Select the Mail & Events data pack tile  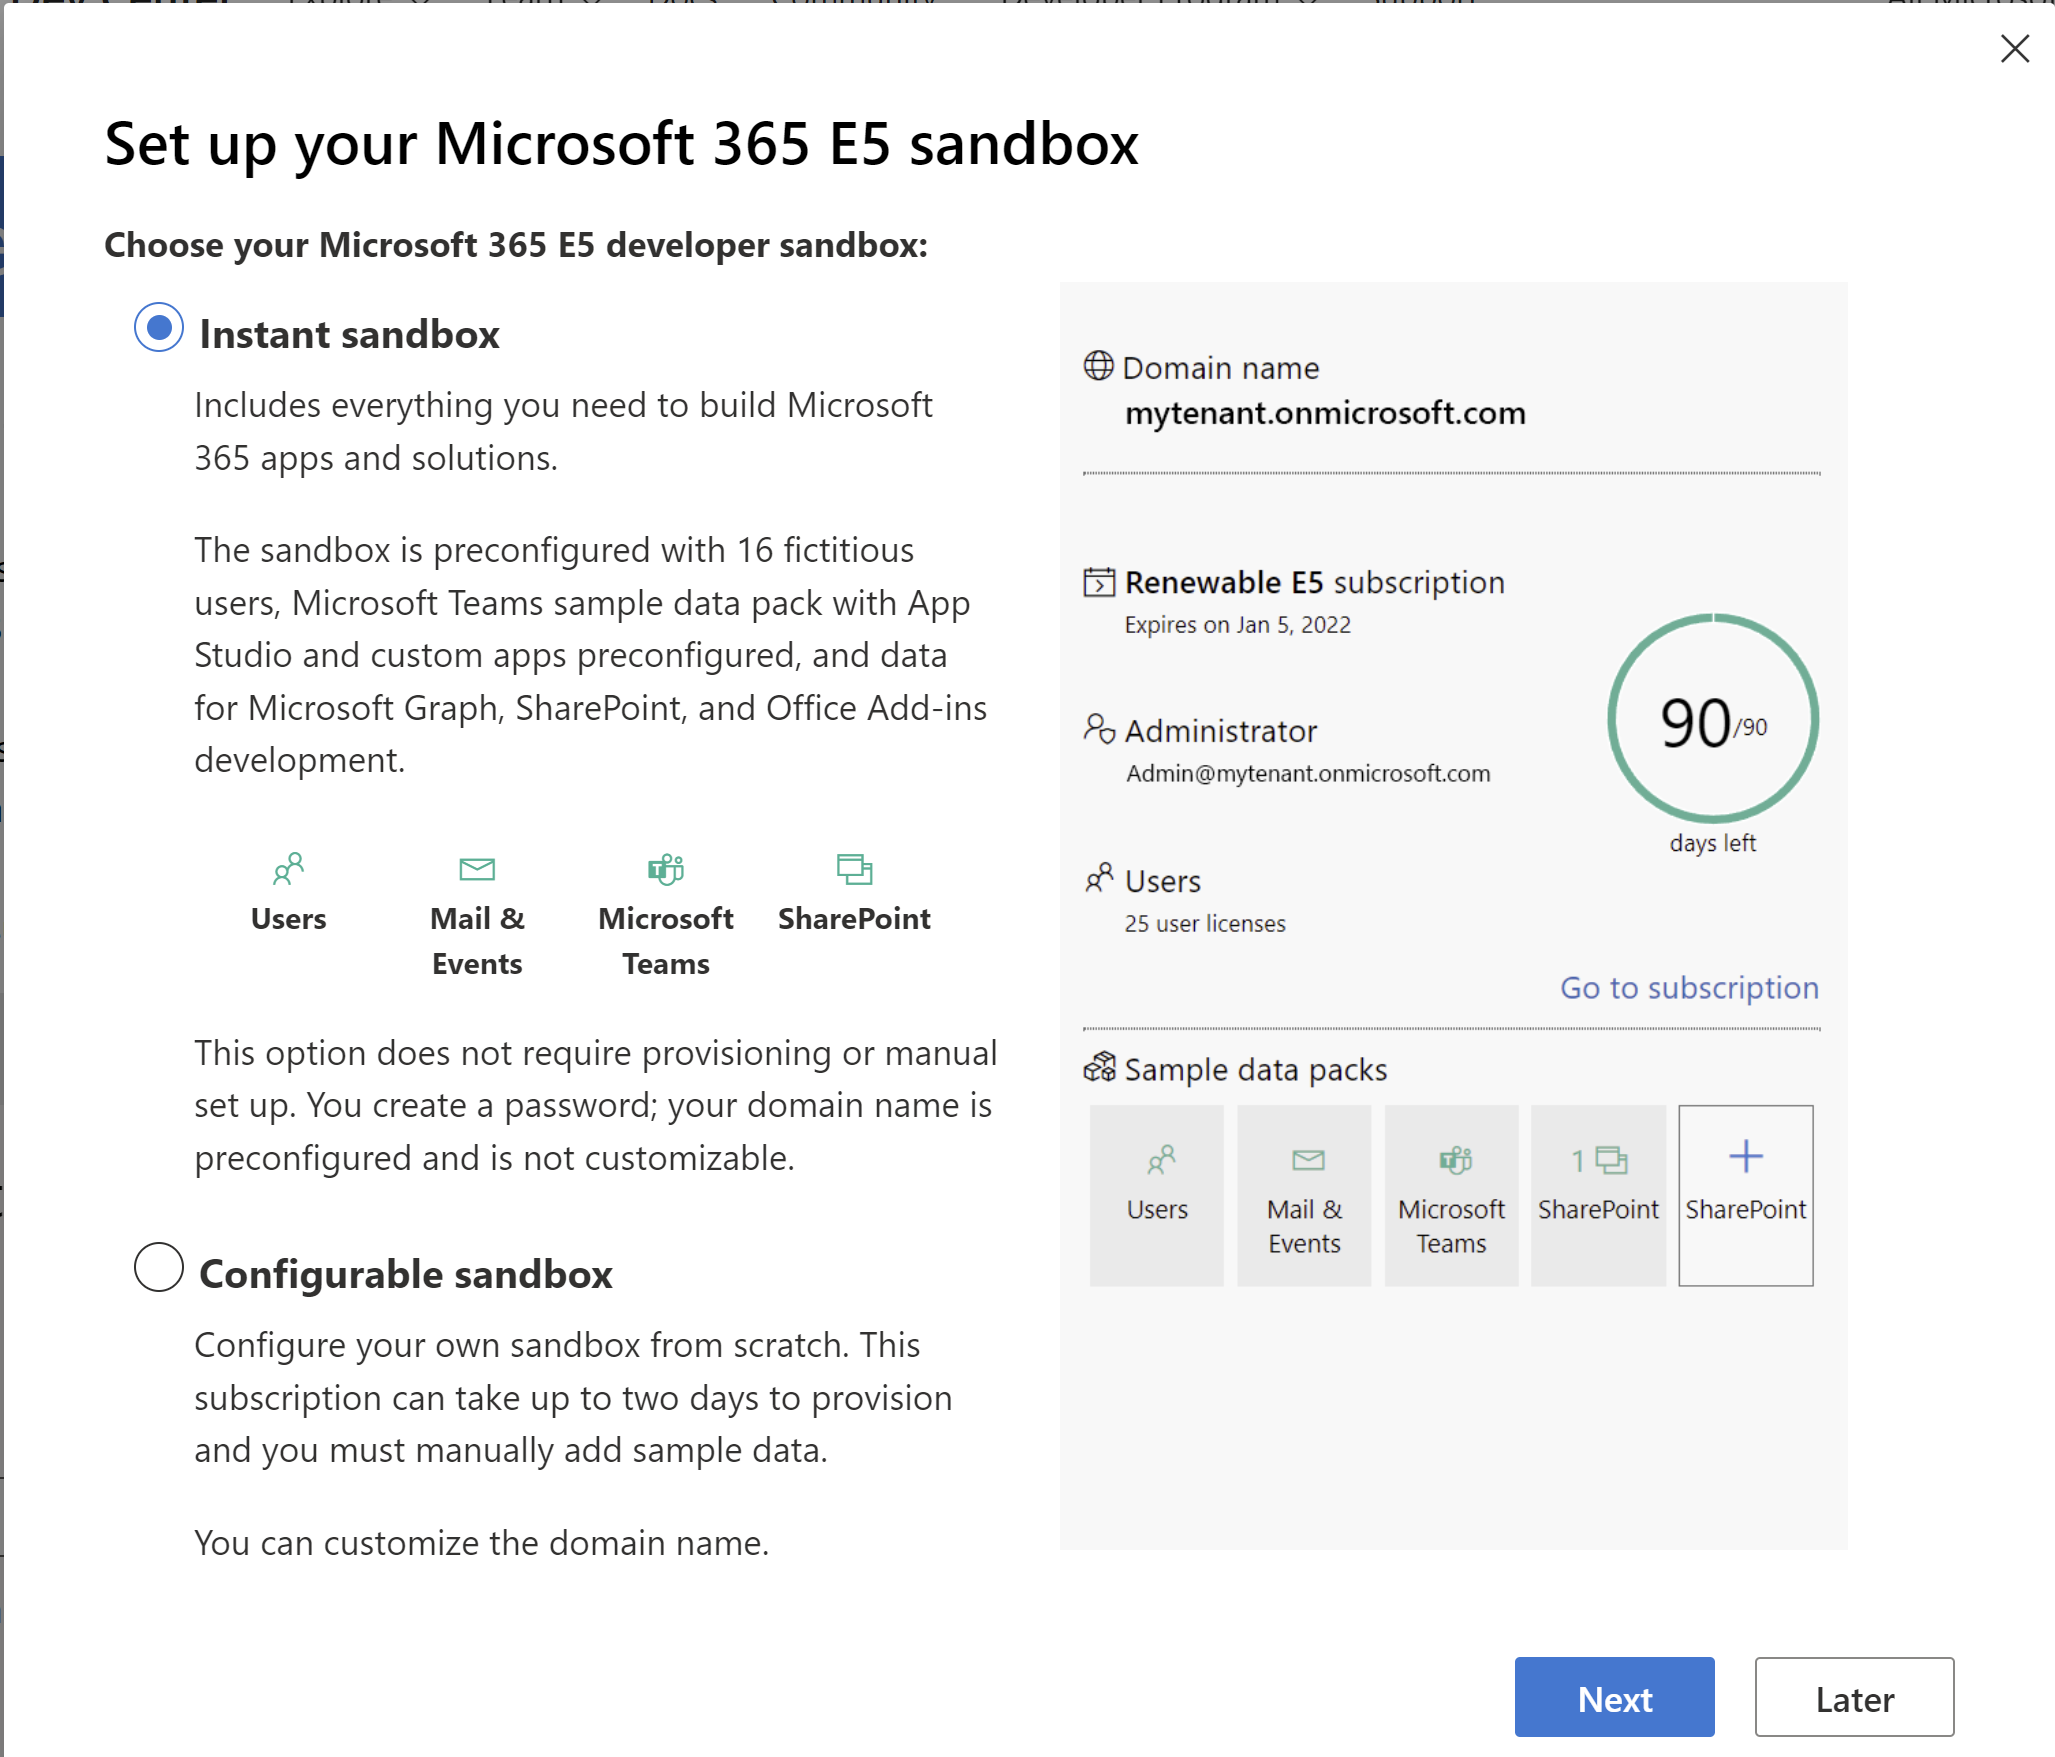pyautogui.click(x=1304, y=1195)
